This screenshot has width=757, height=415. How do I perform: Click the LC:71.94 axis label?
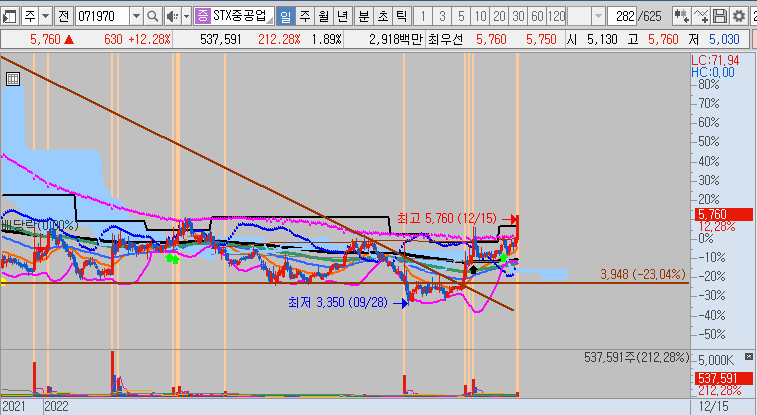click(x=715, y=60)
